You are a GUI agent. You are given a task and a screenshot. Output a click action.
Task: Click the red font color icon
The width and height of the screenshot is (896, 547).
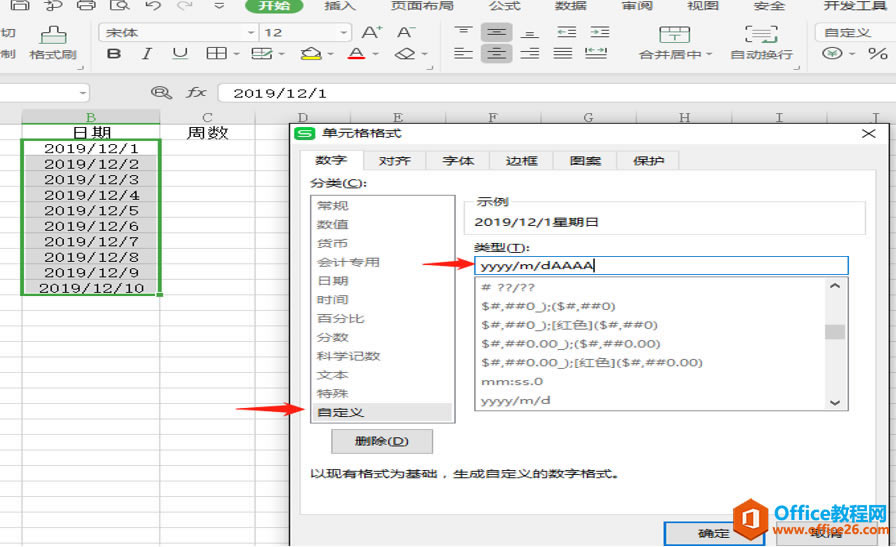(x=357, y=54)
